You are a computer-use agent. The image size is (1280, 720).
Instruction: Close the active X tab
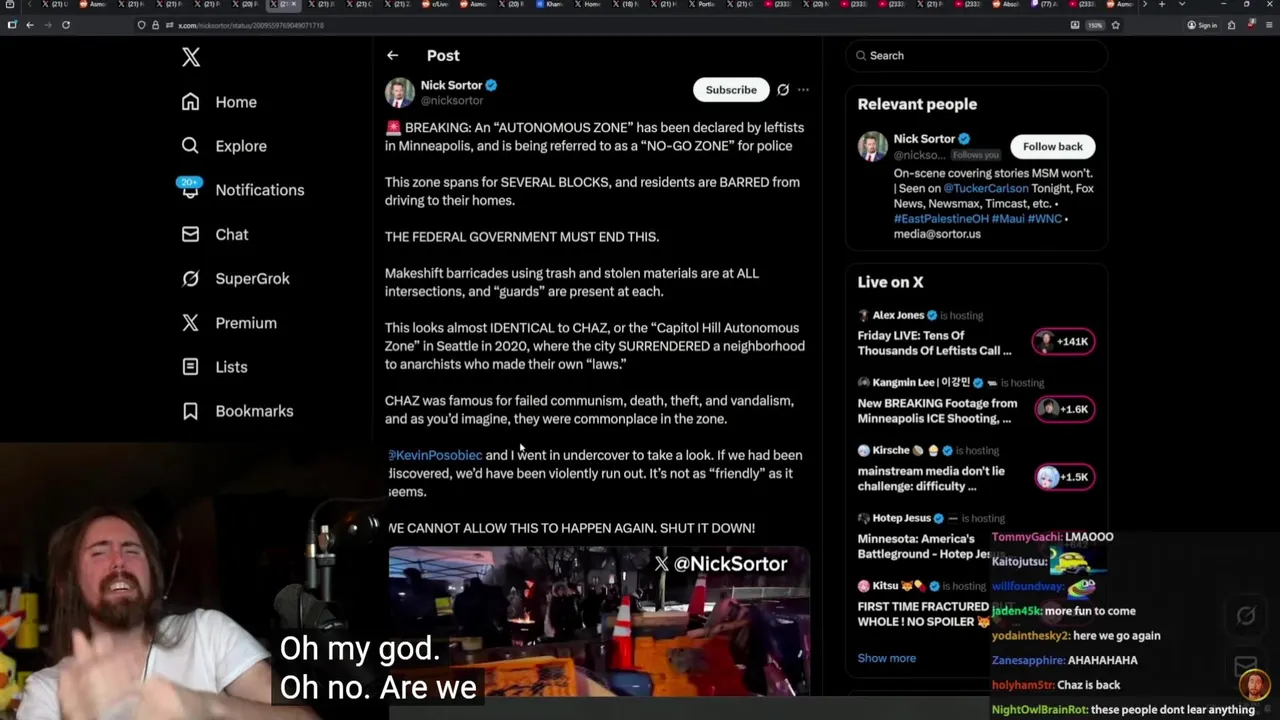point(294,4)
